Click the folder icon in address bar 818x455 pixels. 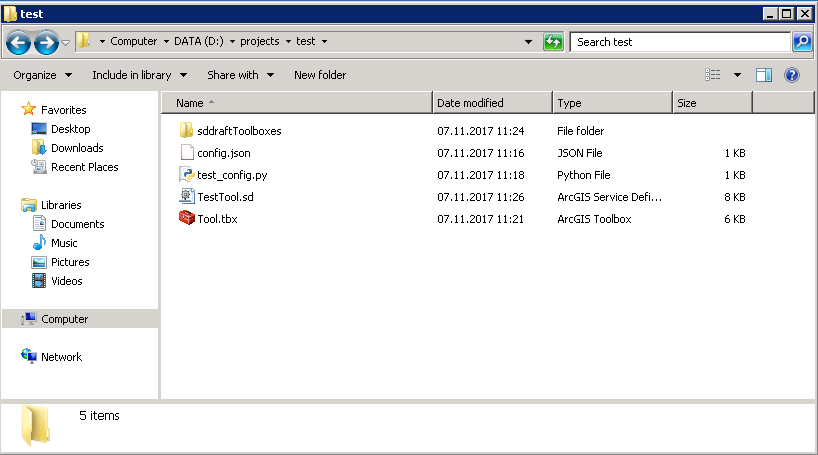click(x=83, y=41)
